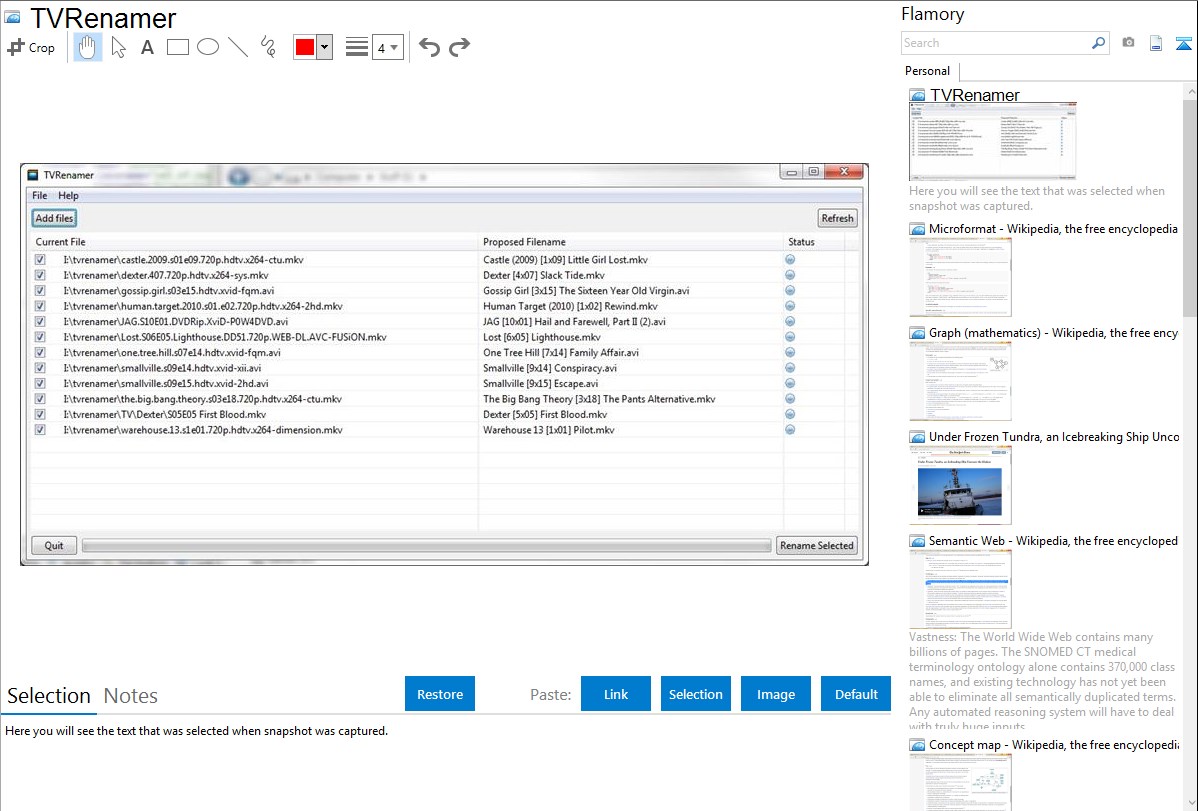The image size is (1198, 811).
Task: Open the Help menu in TVRenamer
Action: coord(69,196)
